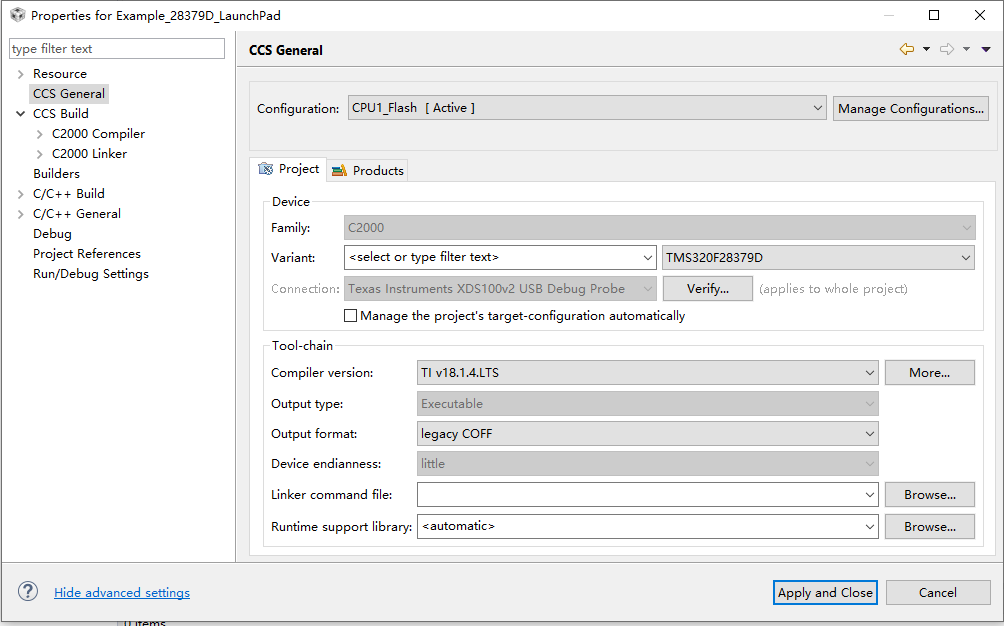The width and height of the screenshot is (1004, 626).
Task: Click the help question mark icon
Action: (x=28, y=591)
